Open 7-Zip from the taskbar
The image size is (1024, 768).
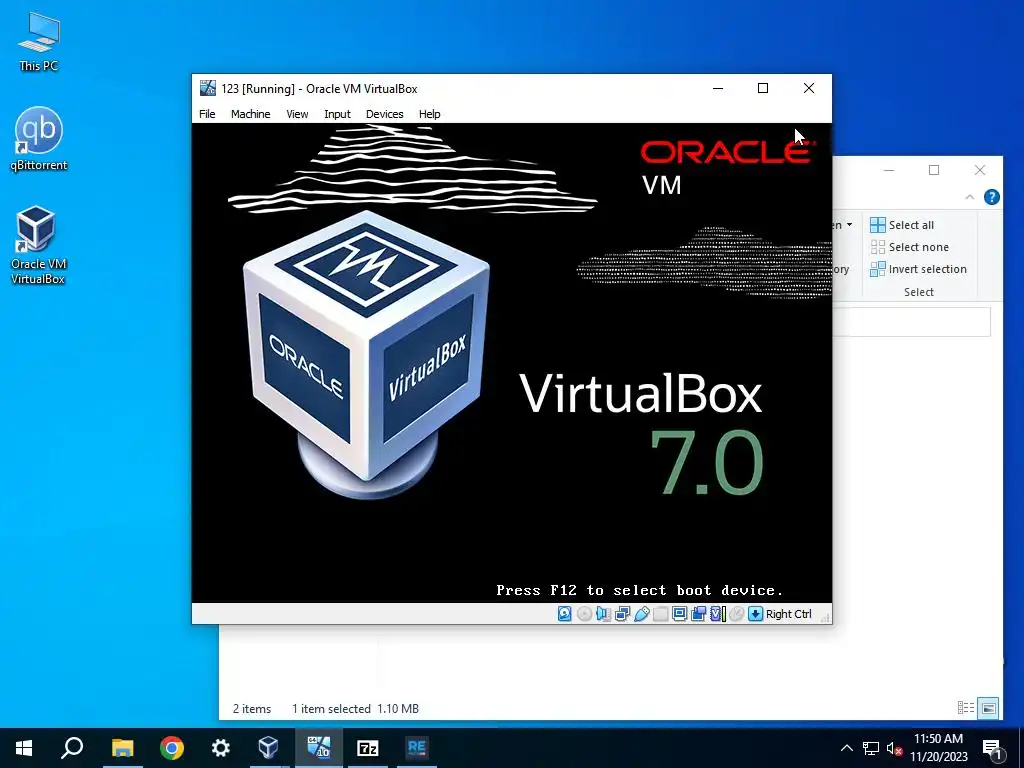[x=368, y=748]
